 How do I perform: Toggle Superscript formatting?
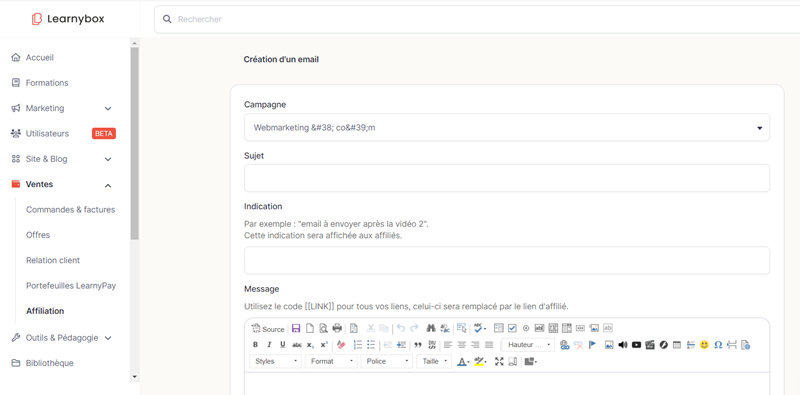(x=324, y=344)
